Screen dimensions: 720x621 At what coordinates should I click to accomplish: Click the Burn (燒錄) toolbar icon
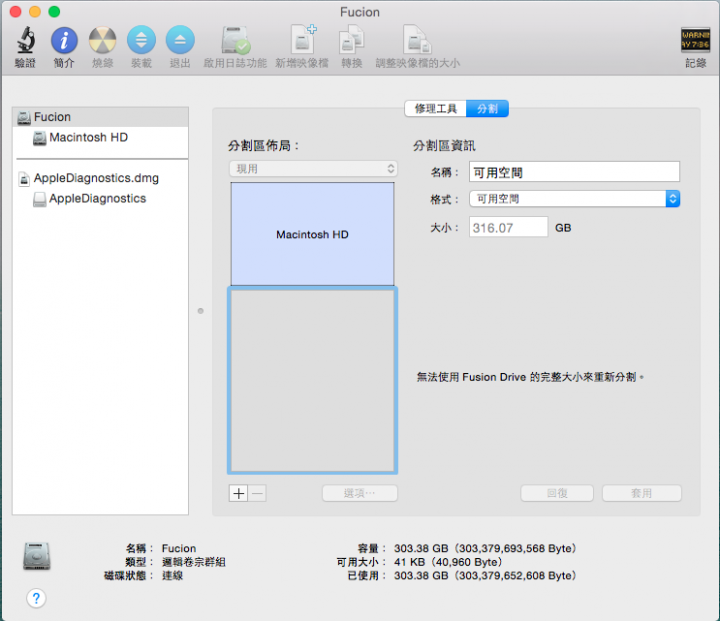coord(102,40)
